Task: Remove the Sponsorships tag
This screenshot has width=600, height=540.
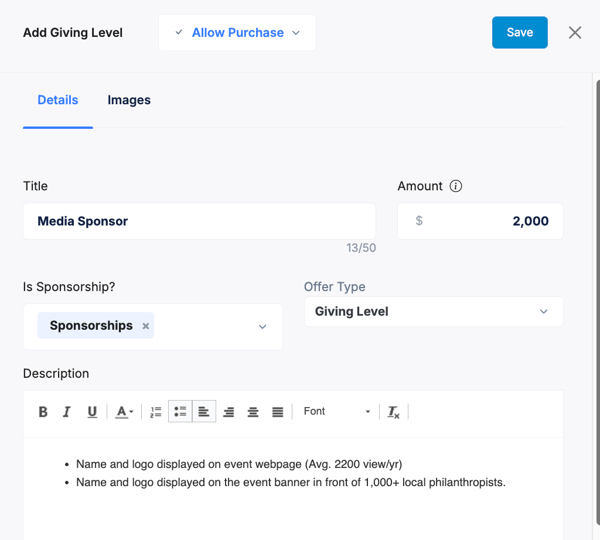Action: (146, 326)
